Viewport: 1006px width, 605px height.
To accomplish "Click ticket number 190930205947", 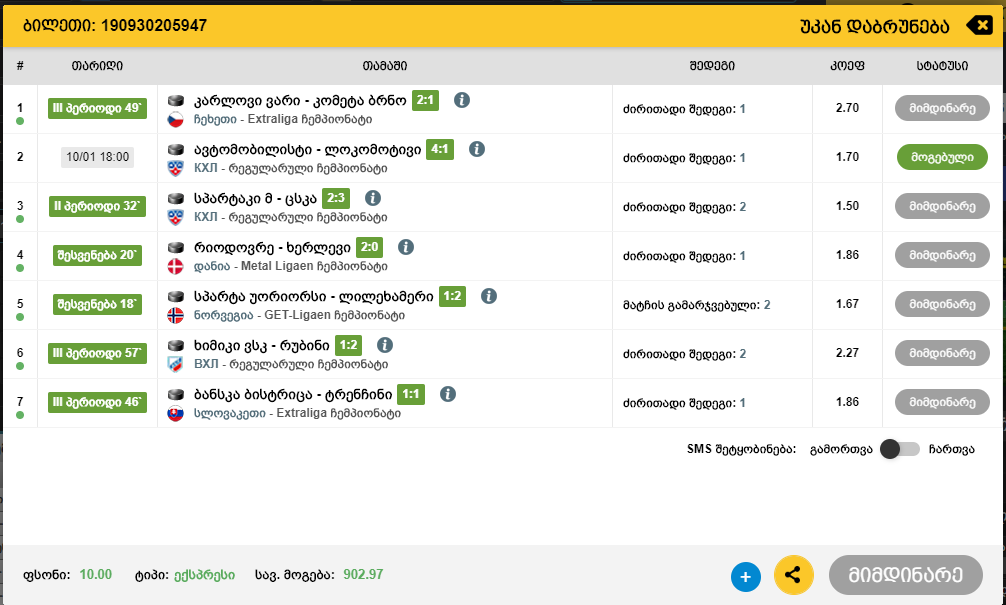I will click(154, 26).
